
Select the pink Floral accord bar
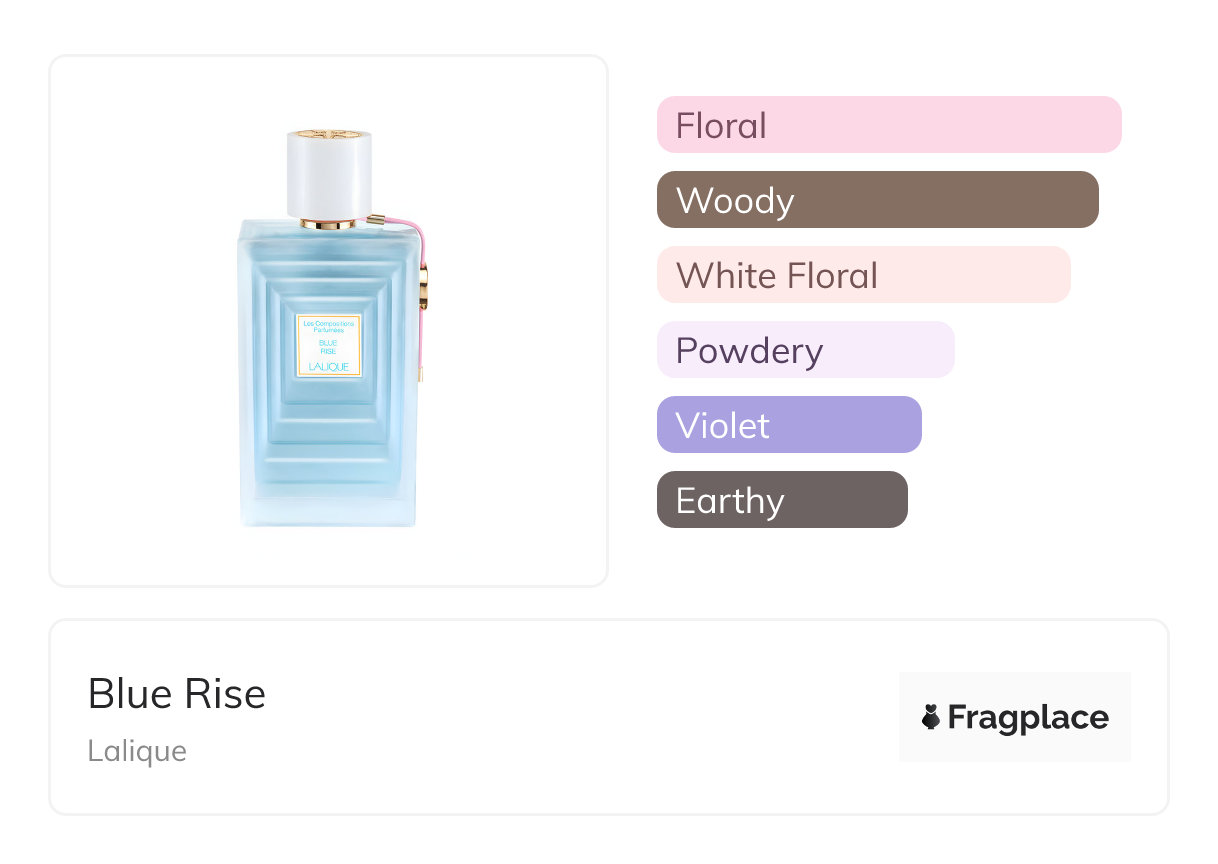point(889,125)
